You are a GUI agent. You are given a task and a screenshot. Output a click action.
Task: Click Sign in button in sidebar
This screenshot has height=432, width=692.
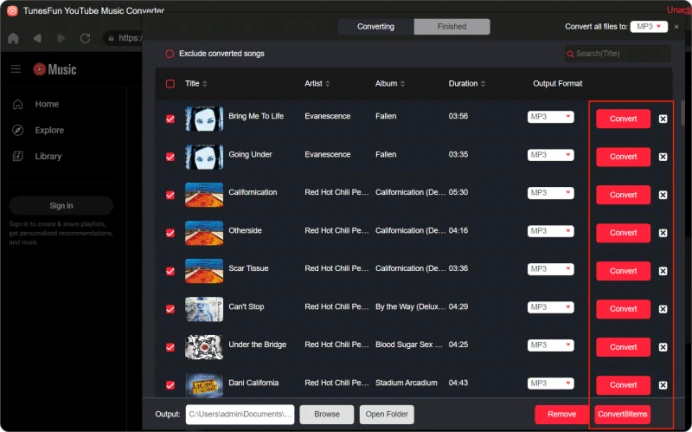point(61,206)
